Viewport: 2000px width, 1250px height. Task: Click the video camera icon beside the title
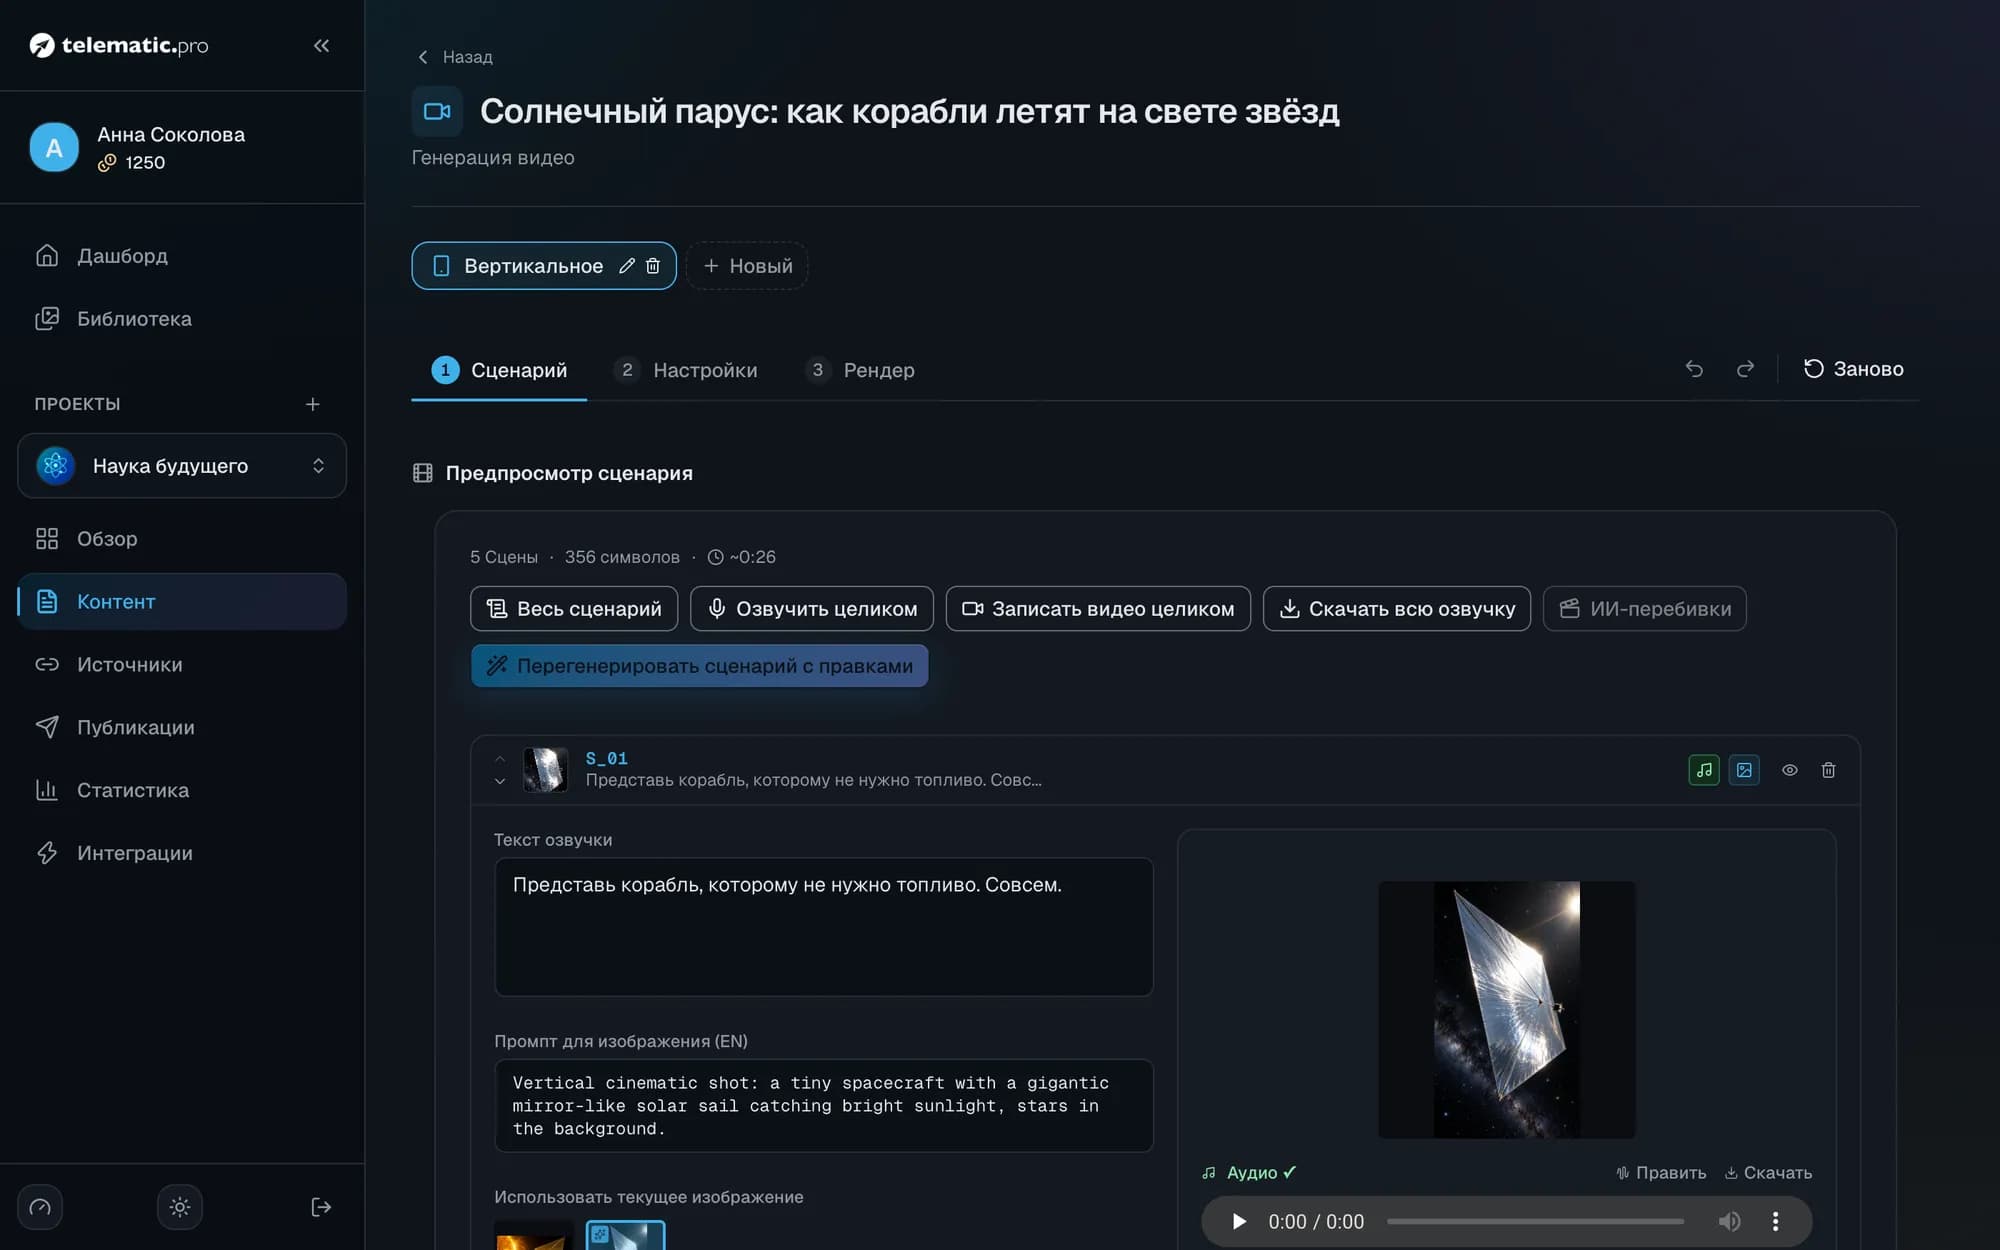point(437,111)
